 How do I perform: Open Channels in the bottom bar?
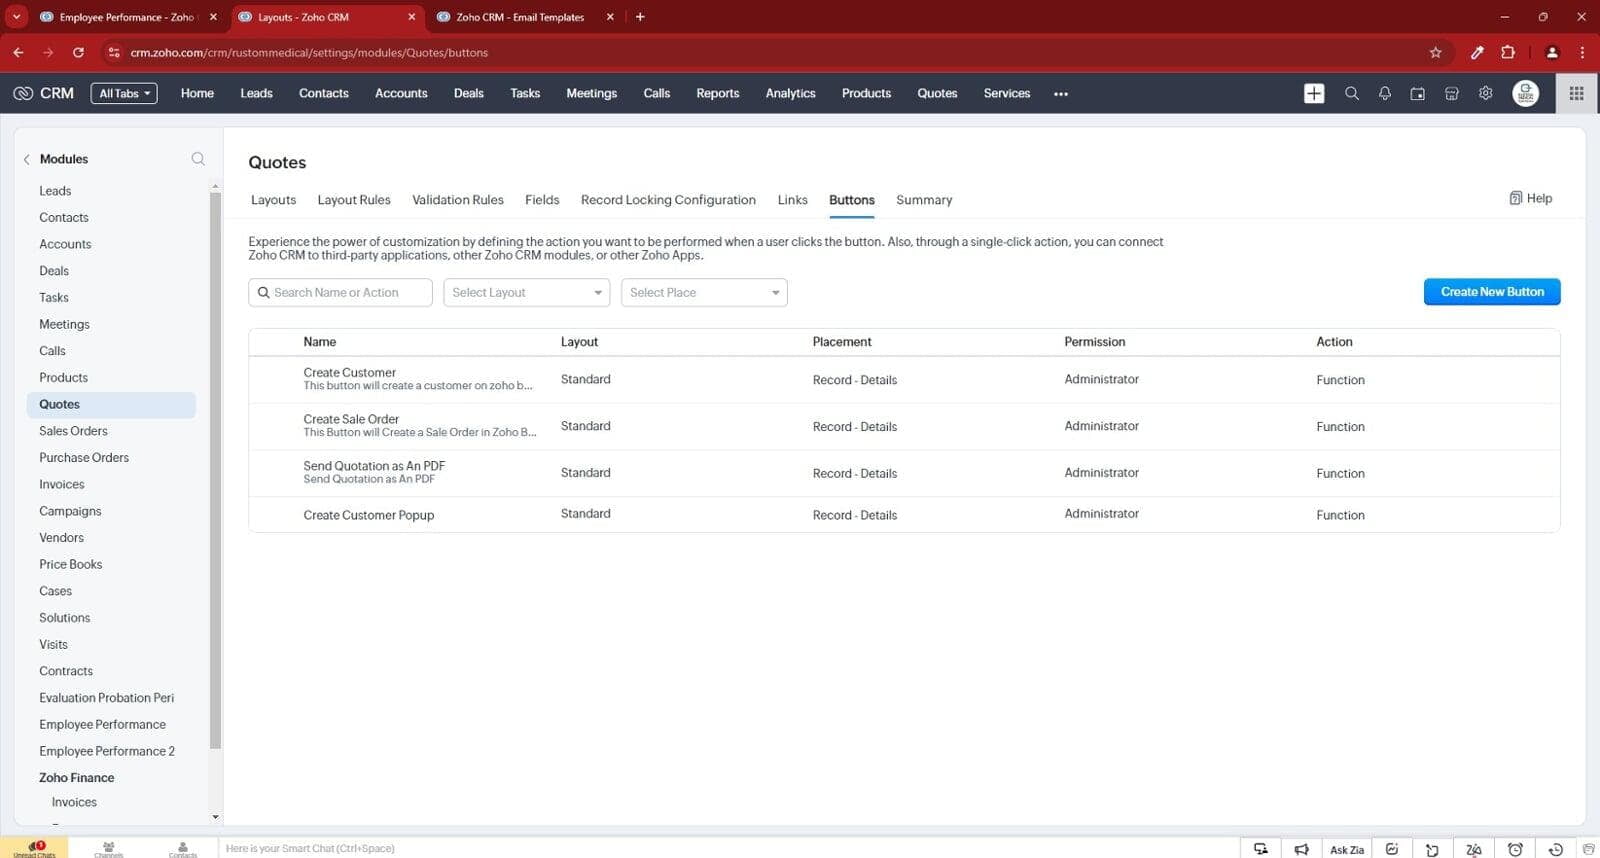click(x=108, y=848)
